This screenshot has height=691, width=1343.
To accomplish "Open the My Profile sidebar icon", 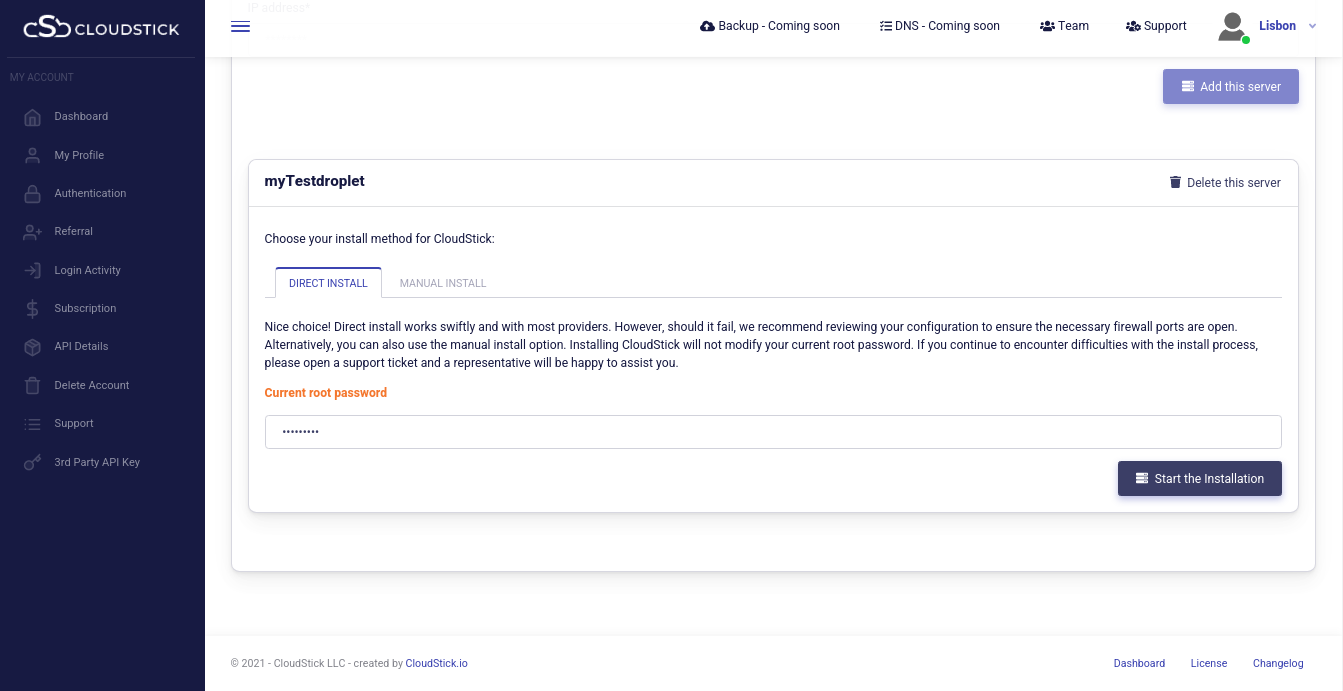I will tap(33, 155).
